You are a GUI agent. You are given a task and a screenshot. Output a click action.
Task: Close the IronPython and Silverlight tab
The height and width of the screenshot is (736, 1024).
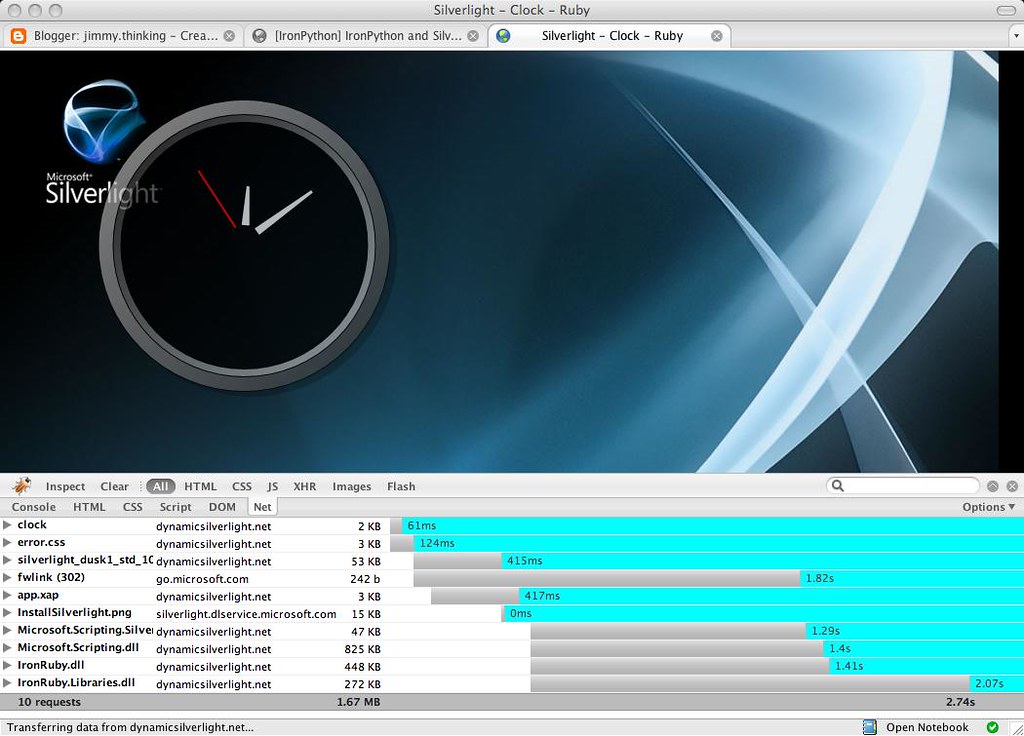click(473, 36)
